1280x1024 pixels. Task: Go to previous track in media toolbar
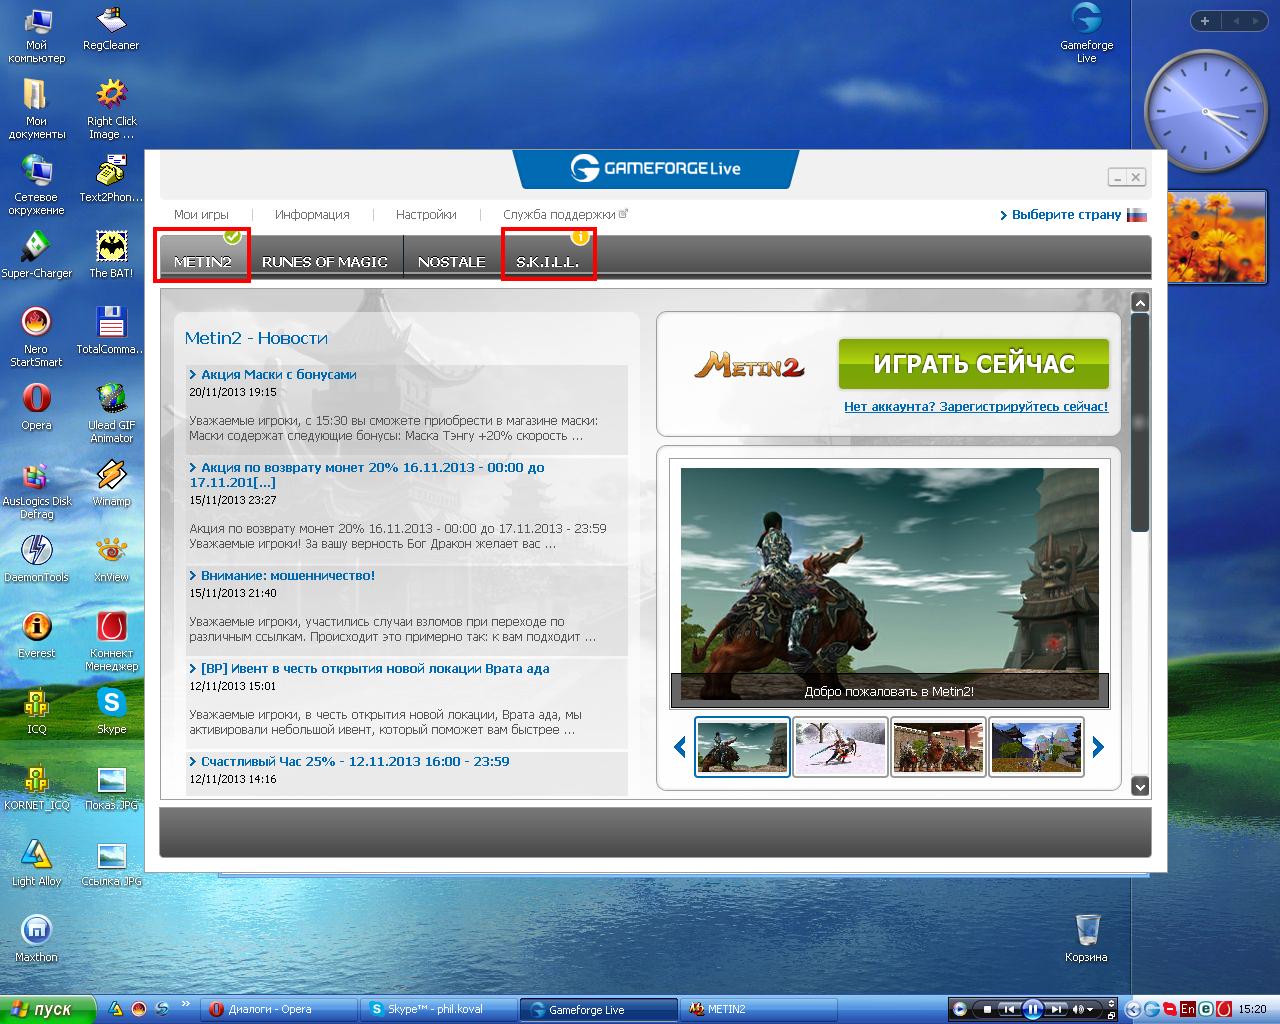pos(1010,1009)
